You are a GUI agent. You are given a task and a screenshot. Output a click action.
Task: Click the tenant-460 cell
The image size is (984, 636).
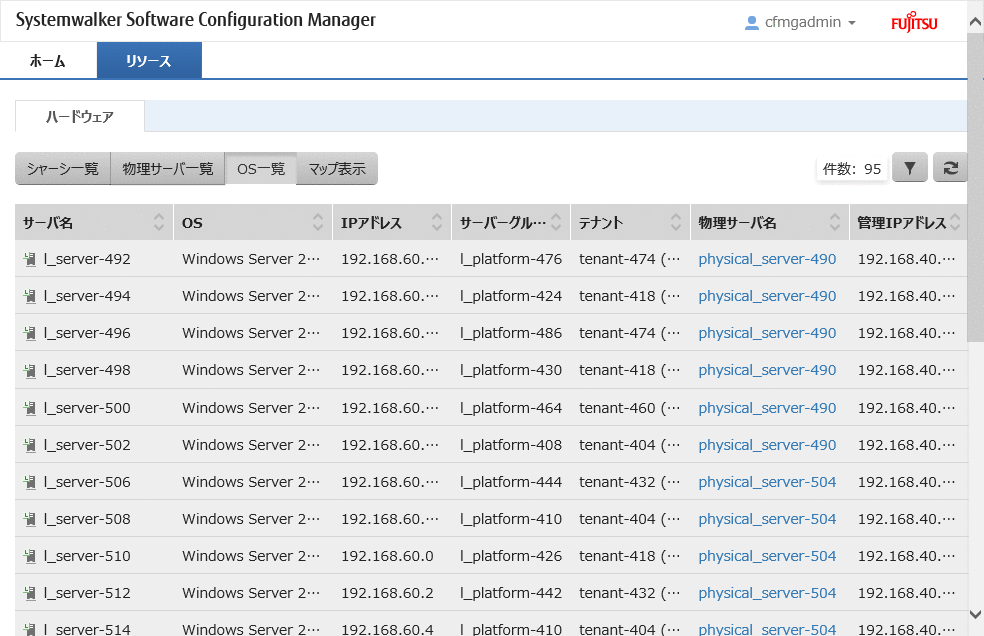pos(629,407)
